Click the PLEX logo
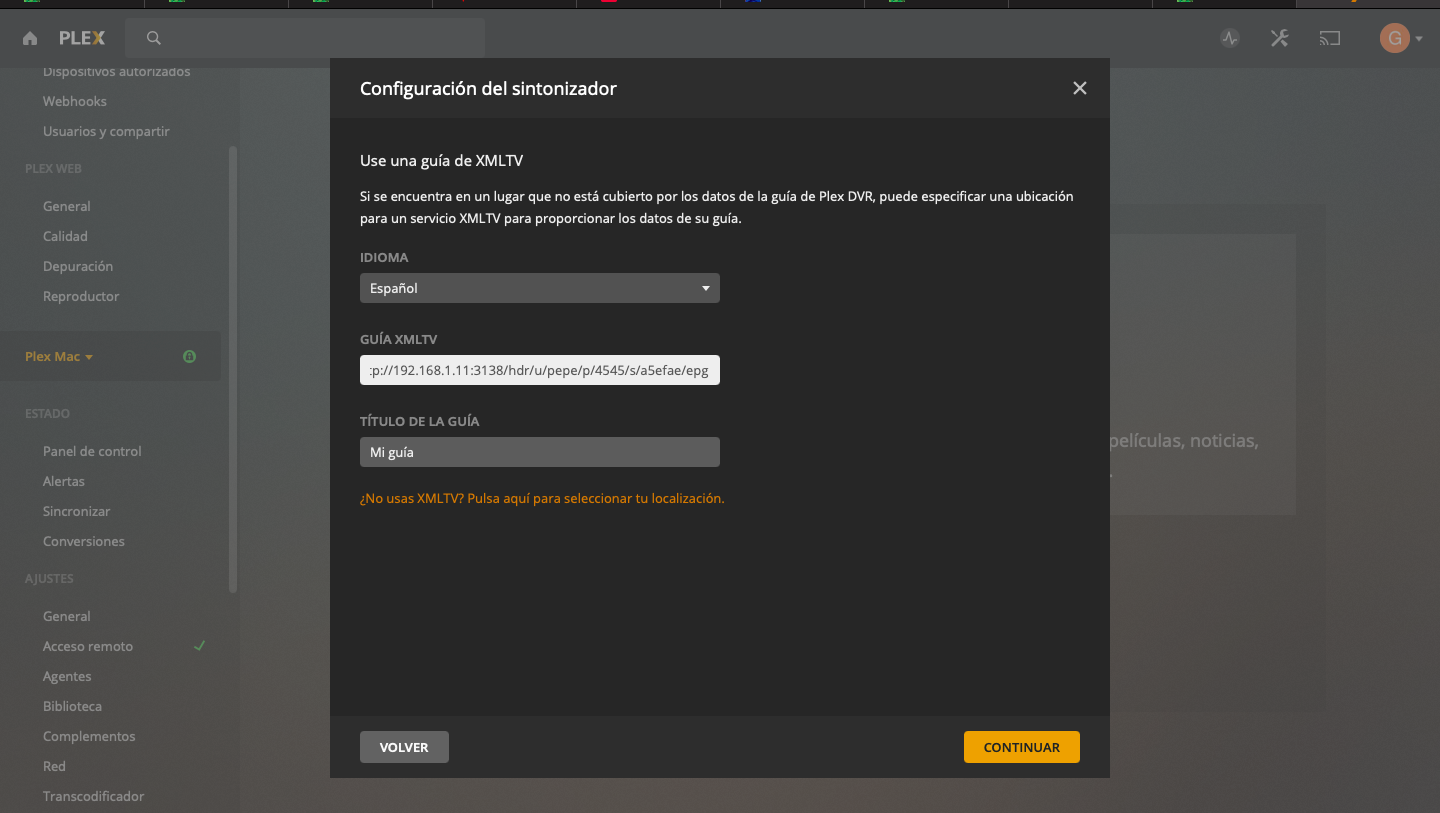Viewport: 1440px width, 813px height. click(81, 39)
